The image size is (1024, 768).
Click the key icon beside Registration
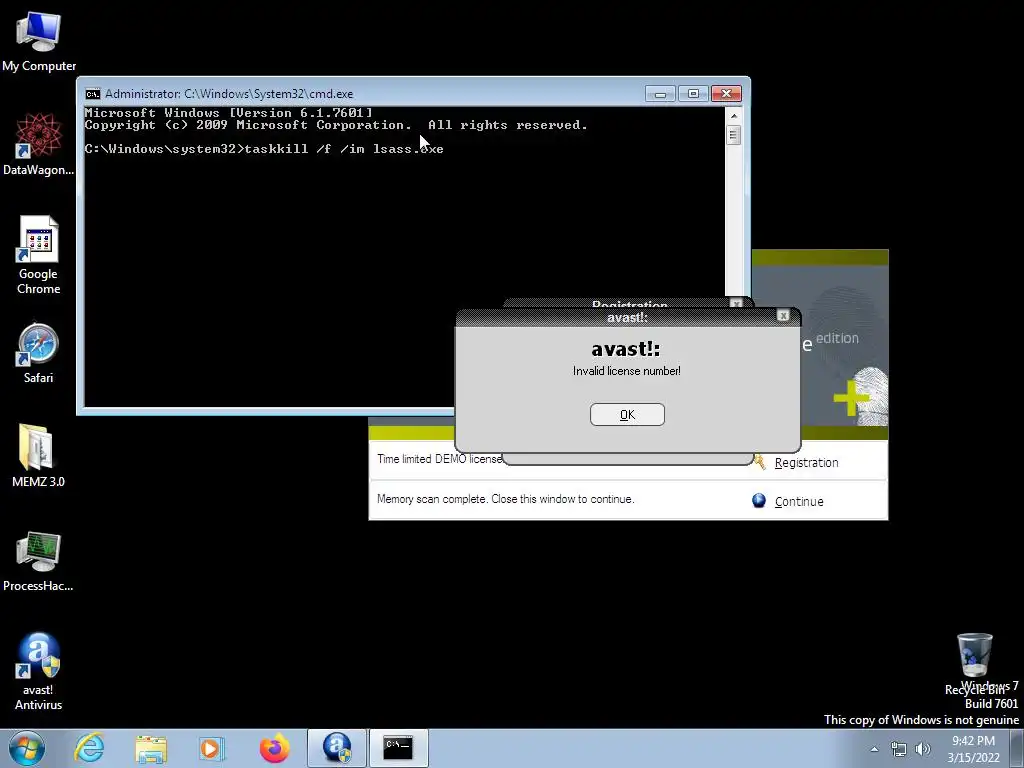coord(760,462)
